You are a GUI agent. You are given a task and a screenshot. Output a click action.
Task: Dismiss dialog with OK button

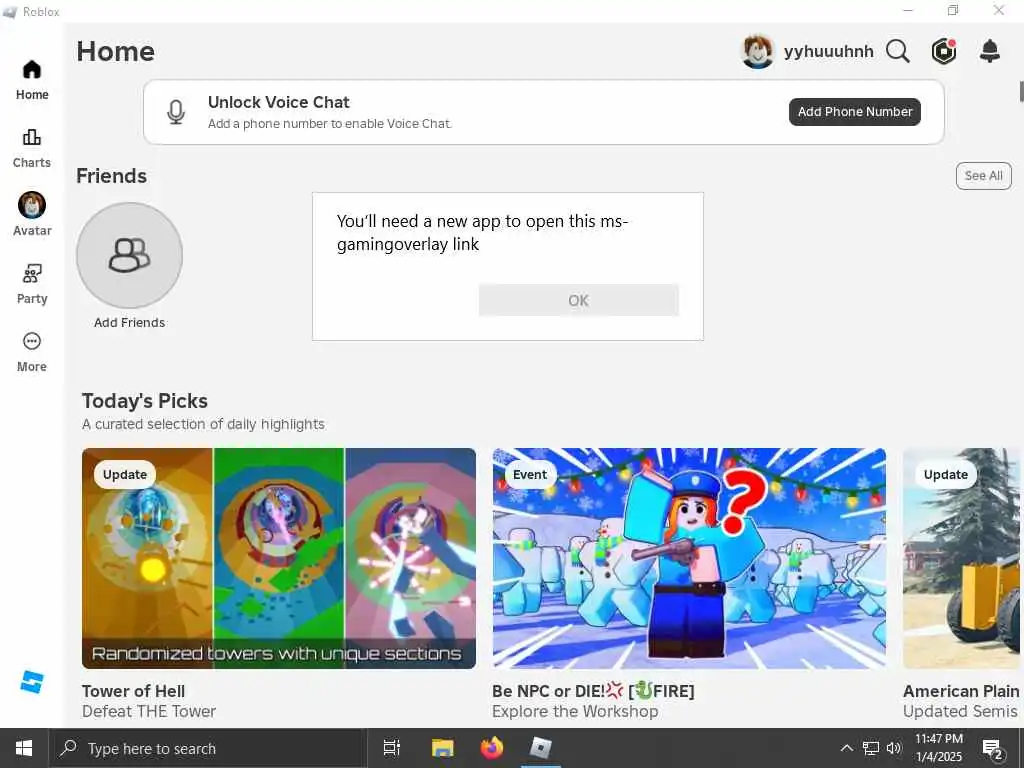579,300
